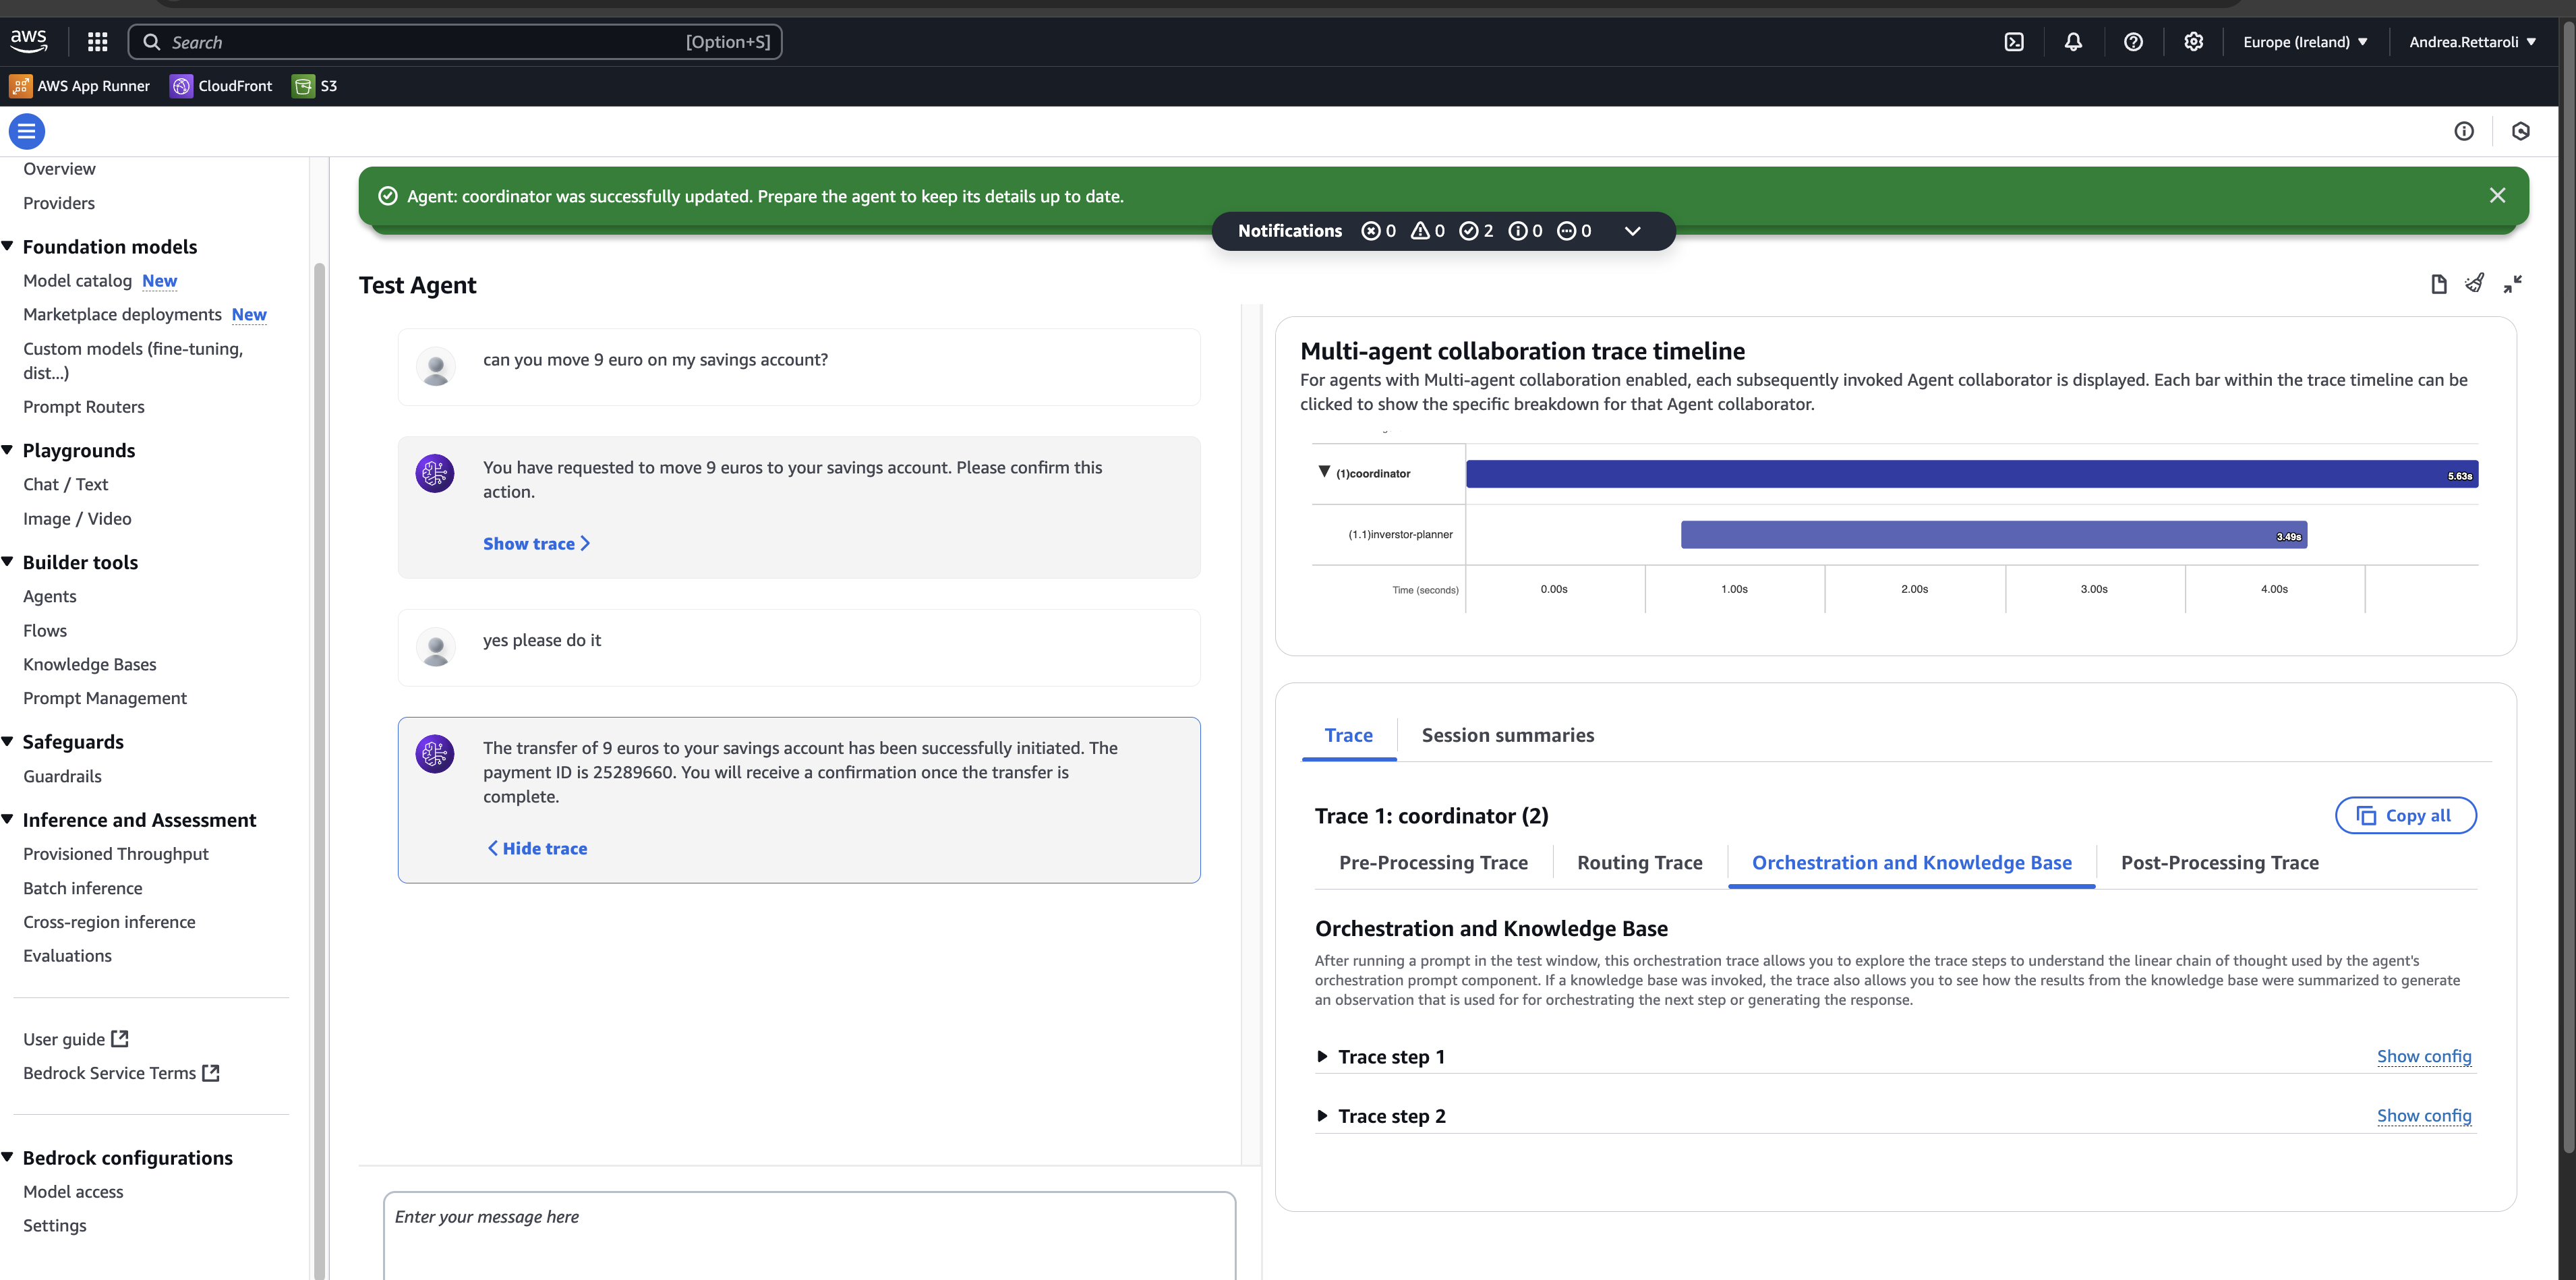Toggle the hamburger side navigation menu
This screenshot has height=1280, width=2576.
pos(27,131)
